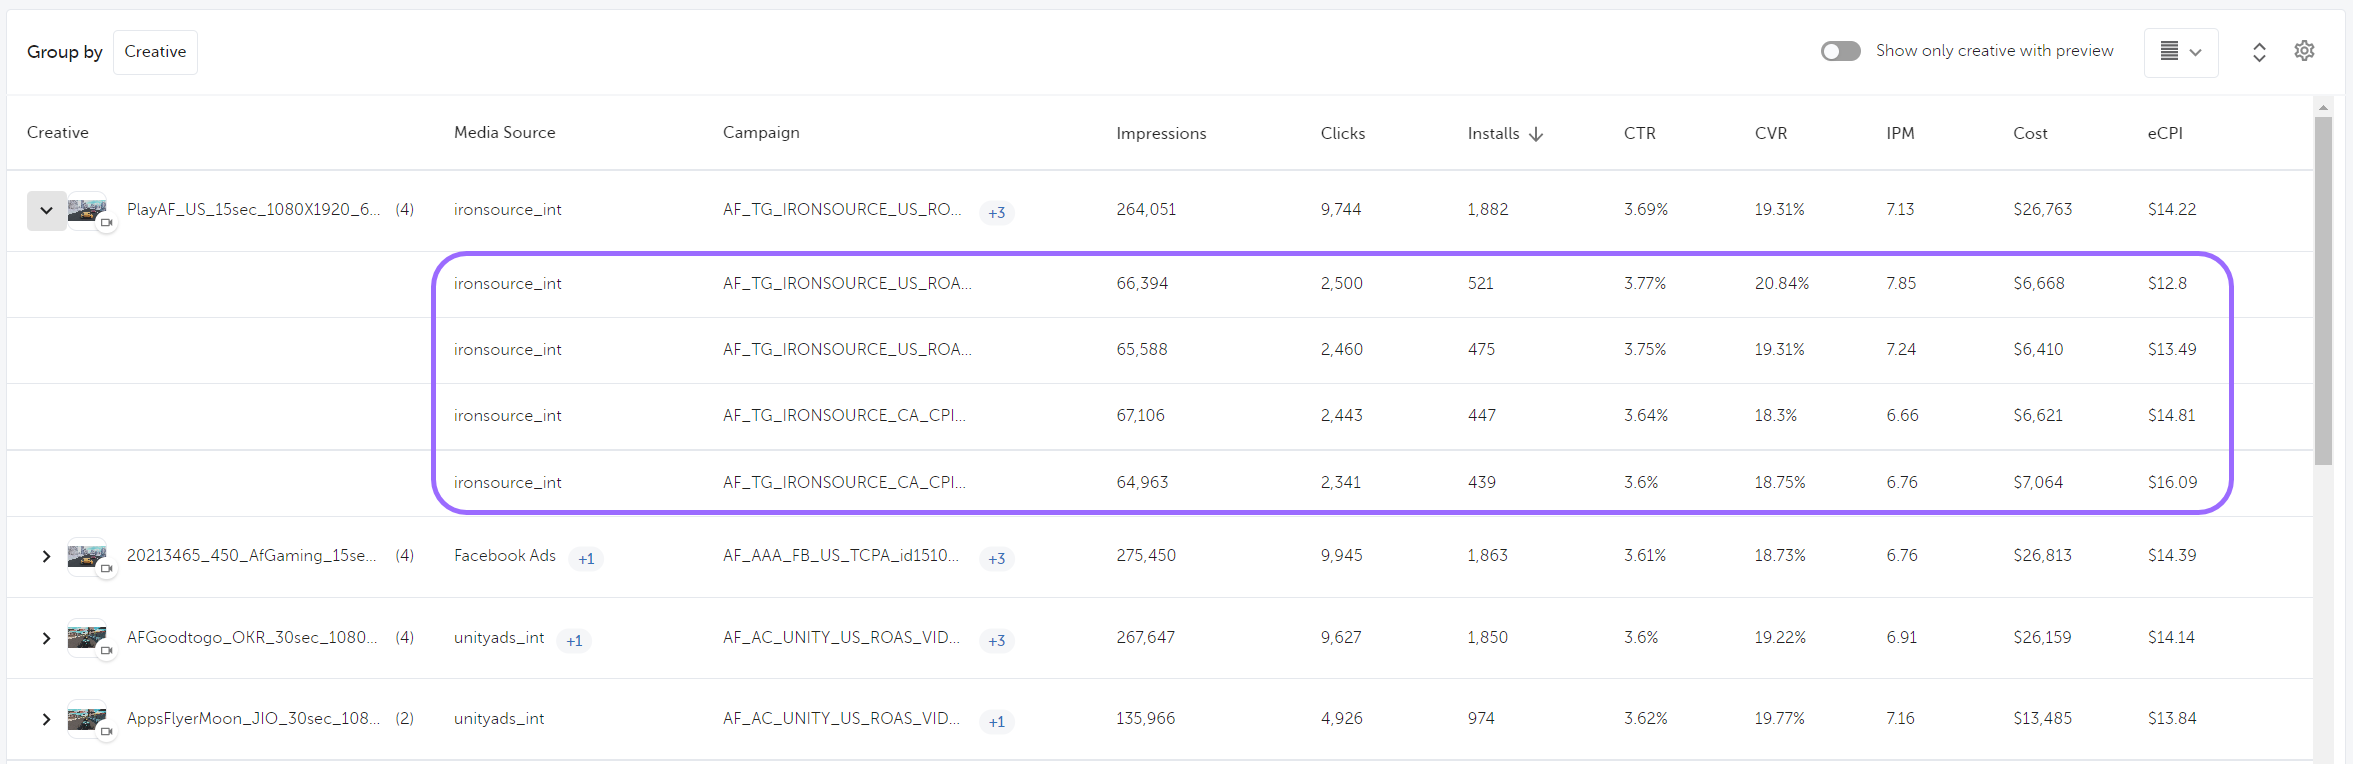Viewport: 2353px width, 764px height.
Task: Expand the AFGoodtogo_OKR_30sec creative row
Action: click(46, 638)
